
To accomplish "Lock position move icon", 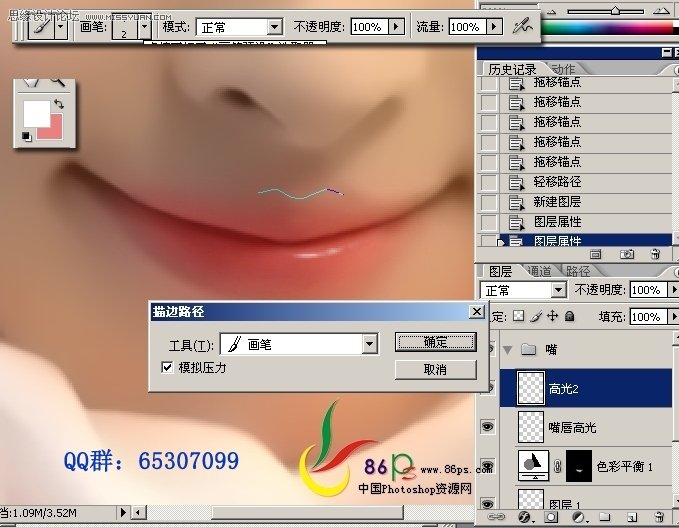I will pos(553,316).
